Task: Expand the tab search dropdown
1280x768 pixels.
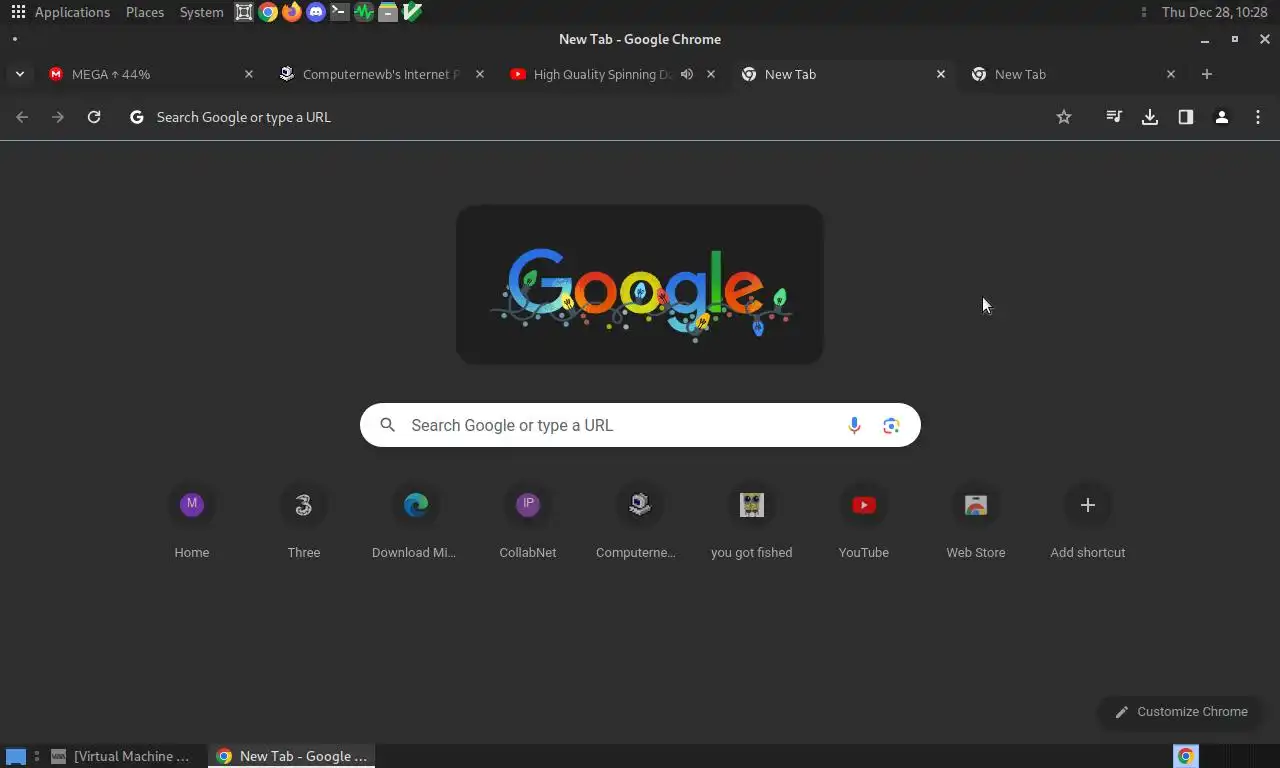Action: 20,74
